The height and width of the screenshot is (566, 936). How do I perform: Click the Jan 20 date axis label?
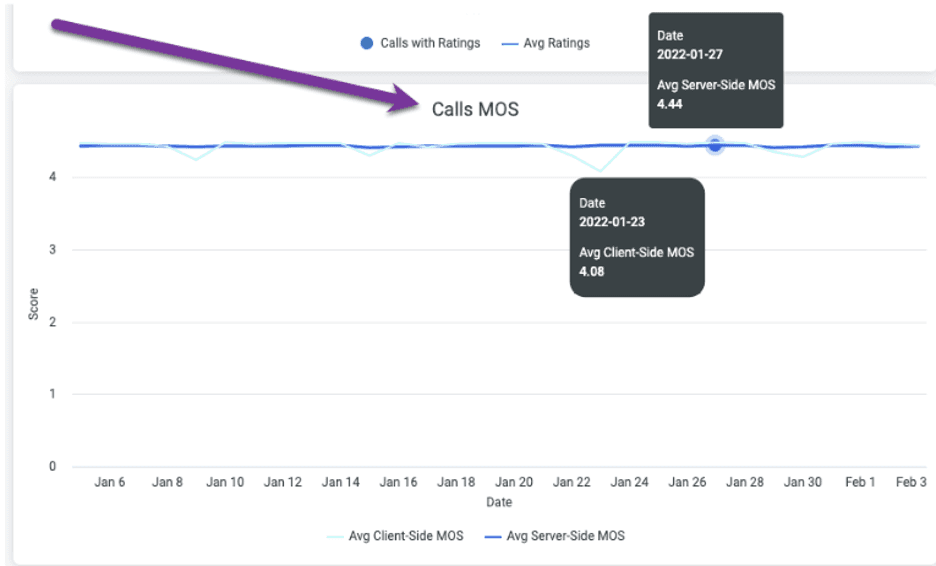(x=514, y=482)
